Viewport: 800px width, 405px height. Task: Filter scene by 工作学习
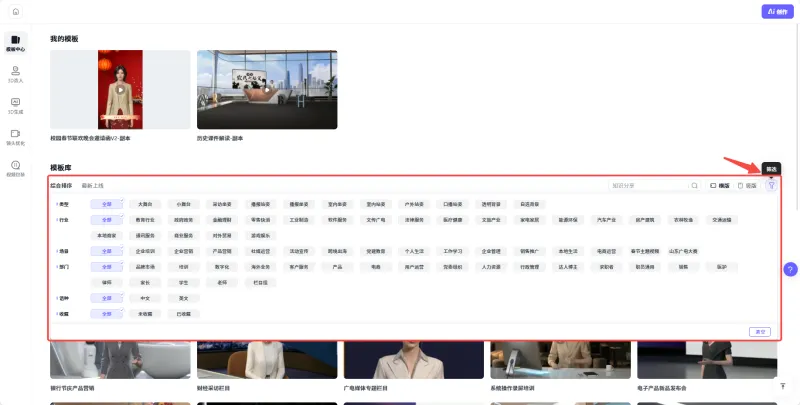(x=453, y=251)
